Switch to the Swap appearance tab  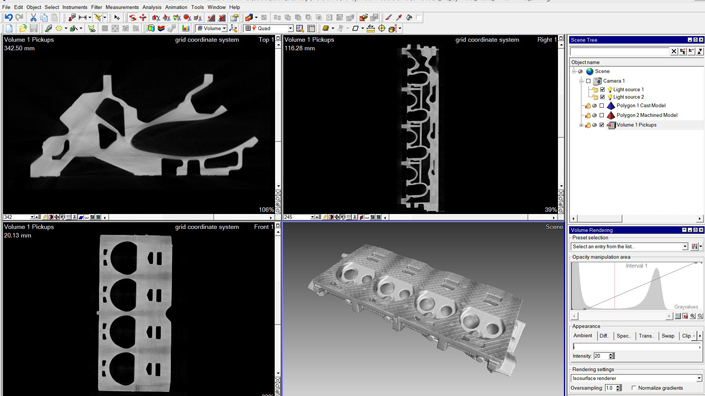668,336
